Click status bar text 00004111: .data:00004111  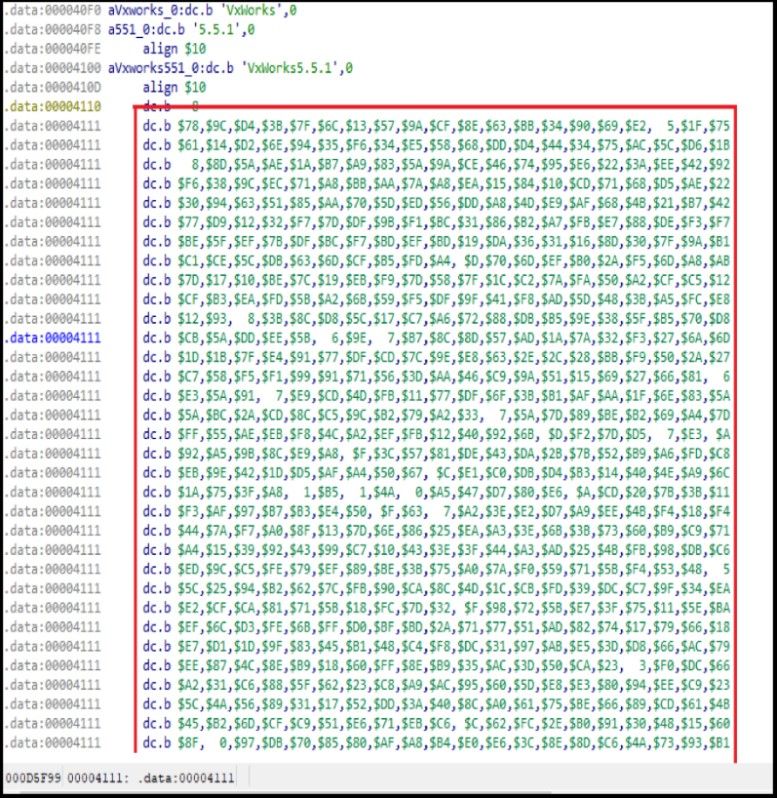coord(151,778)
